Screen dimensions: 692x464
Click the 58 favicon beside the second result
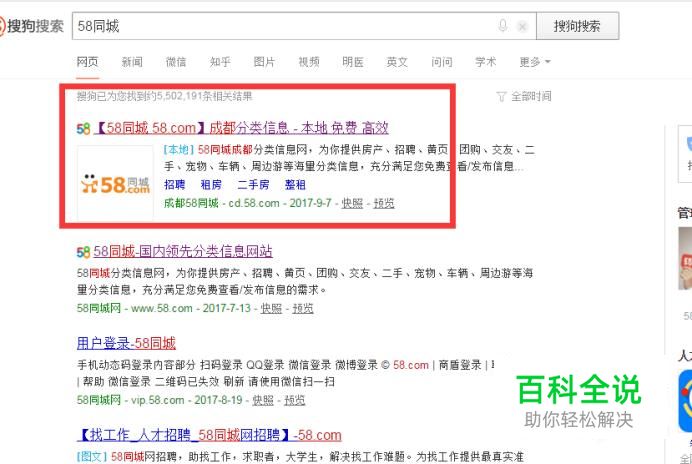(83, 252)
